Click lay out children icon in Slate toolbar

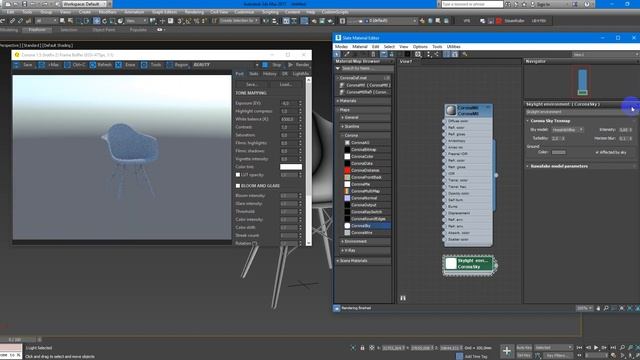(436, 54)
